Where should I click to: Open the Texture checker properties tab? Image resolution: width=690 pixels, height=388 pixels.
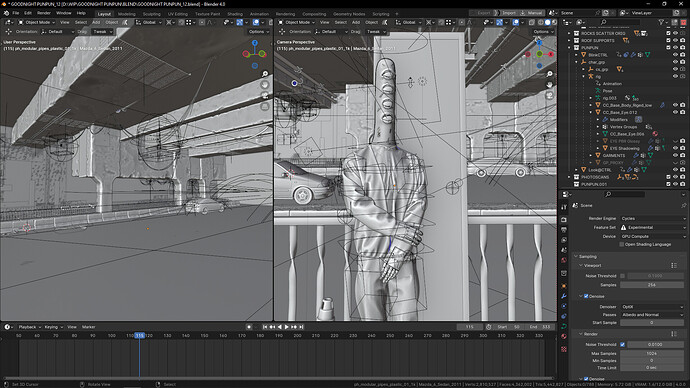click(x=564, y=349)
